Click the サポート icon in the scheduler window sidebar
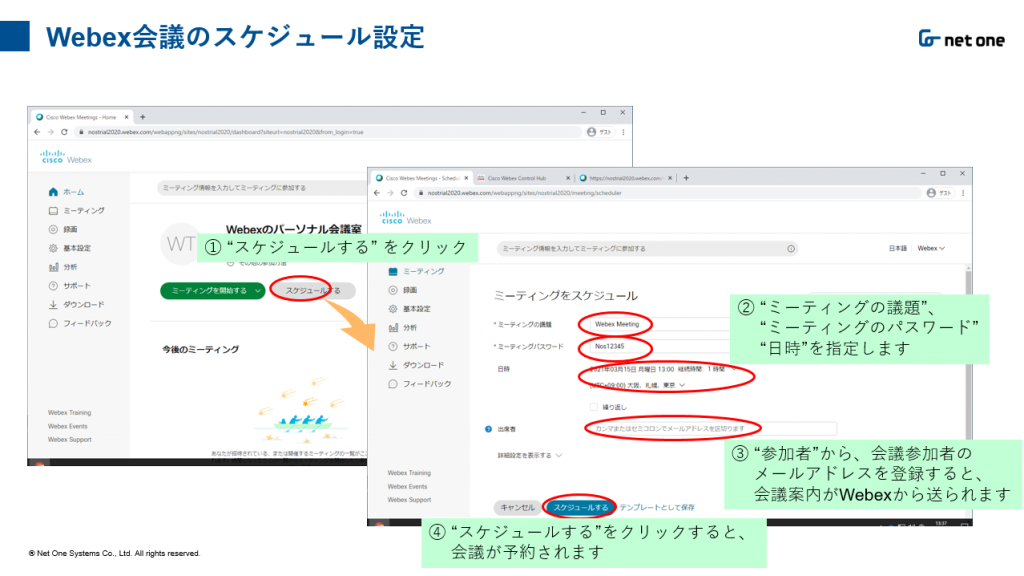 [393, 347]
